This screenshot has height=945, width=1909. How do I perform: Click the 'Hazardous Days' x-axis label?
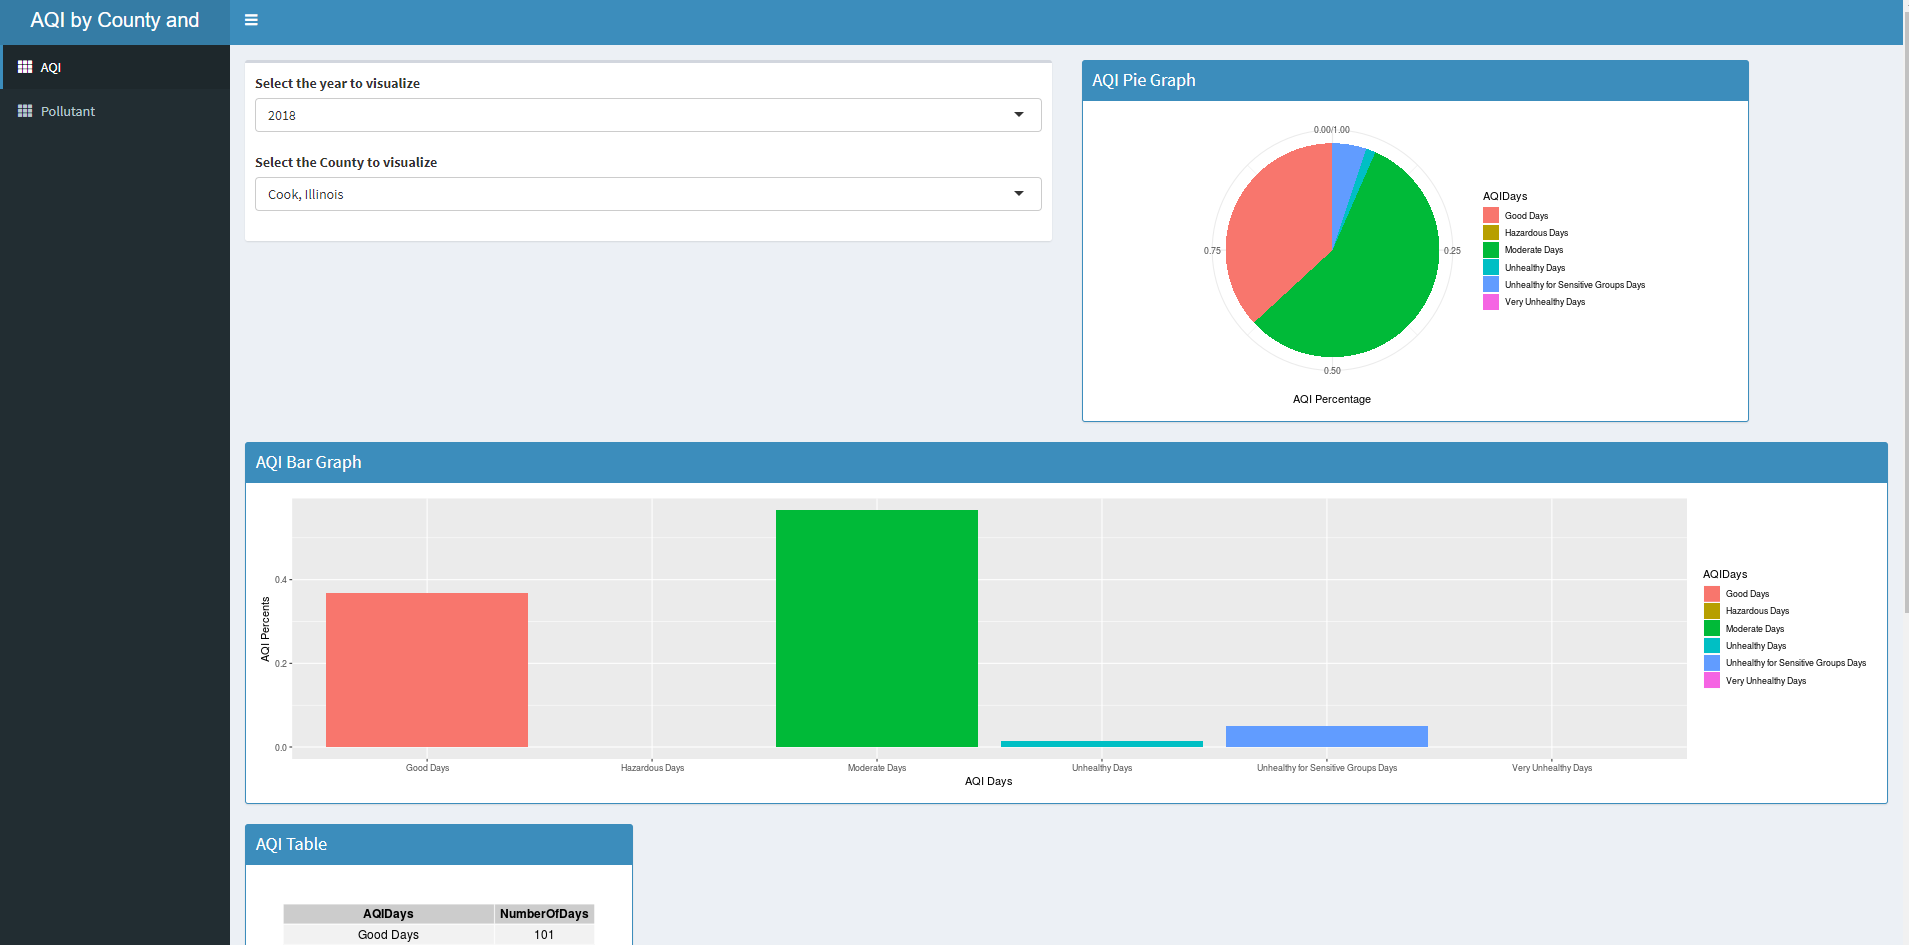(652, 768)
